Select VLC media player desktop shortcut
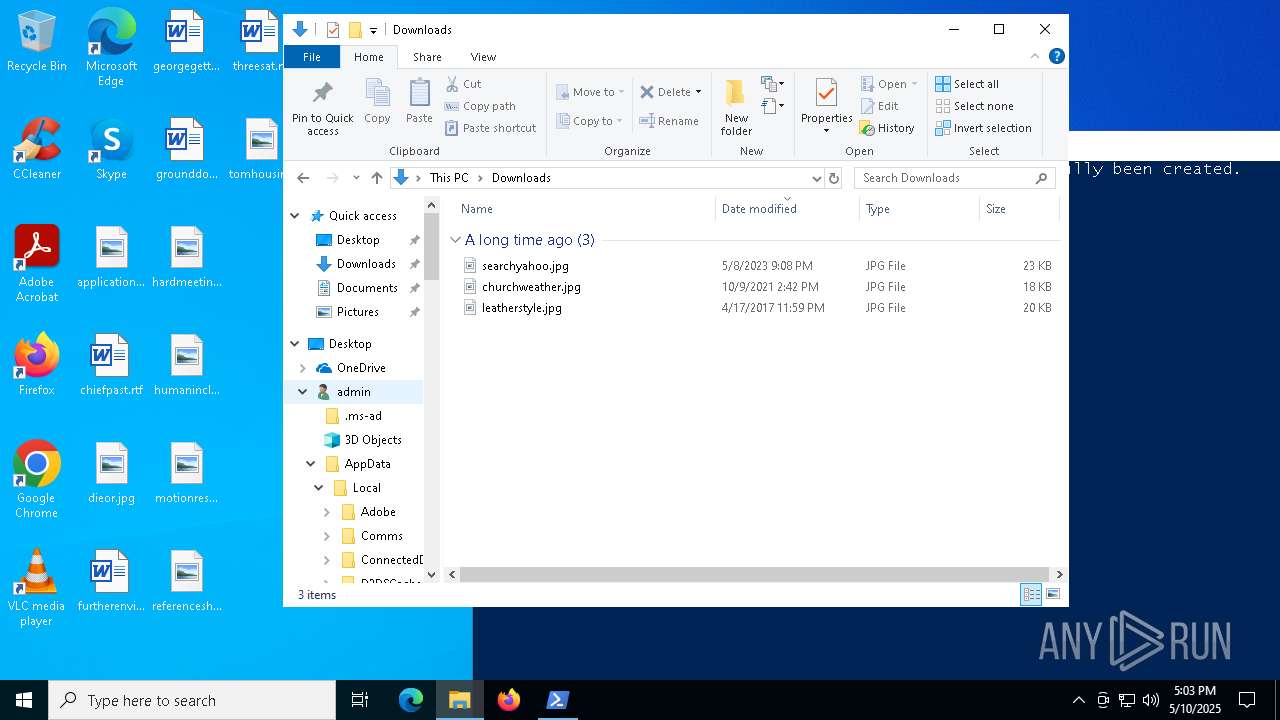This screenshot has height=720, width=1280. tap(37, 588)
